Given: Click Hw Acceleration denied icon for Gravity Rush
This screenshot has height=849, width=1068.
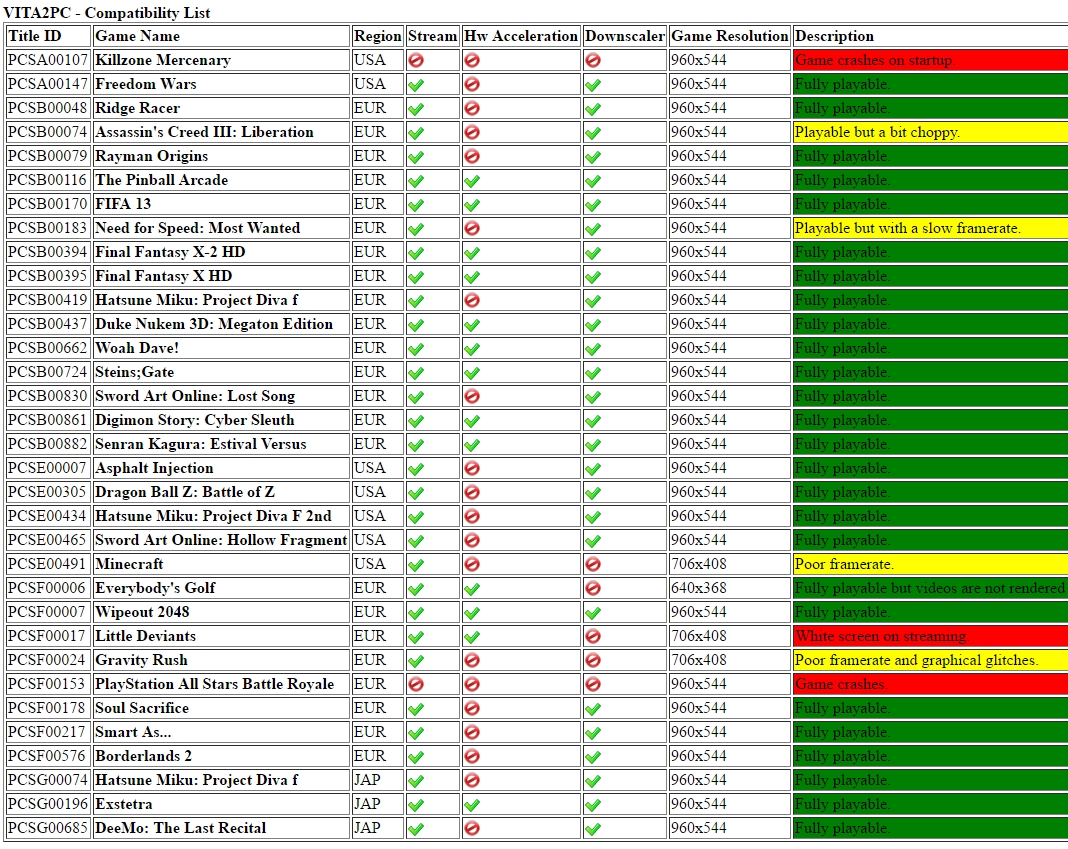Looking at the screenshot, I should click(471, 660).
